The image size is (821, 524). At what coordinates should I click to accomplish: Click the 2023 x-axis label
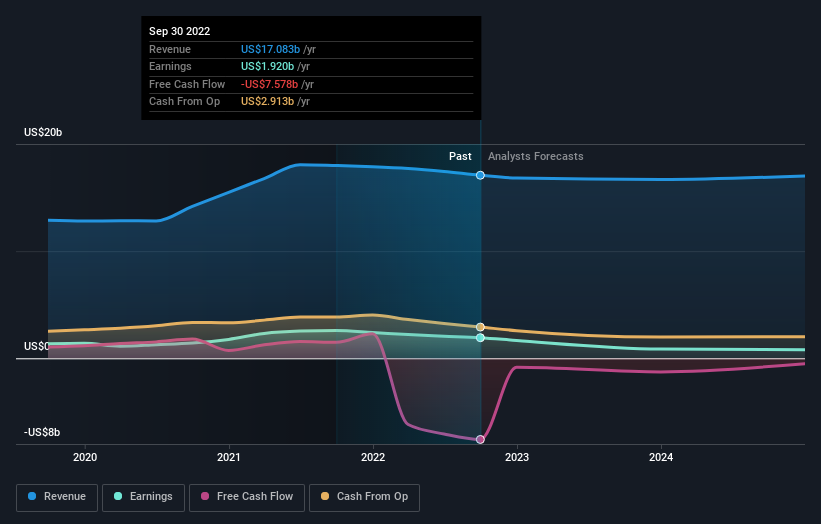point(517,457)
